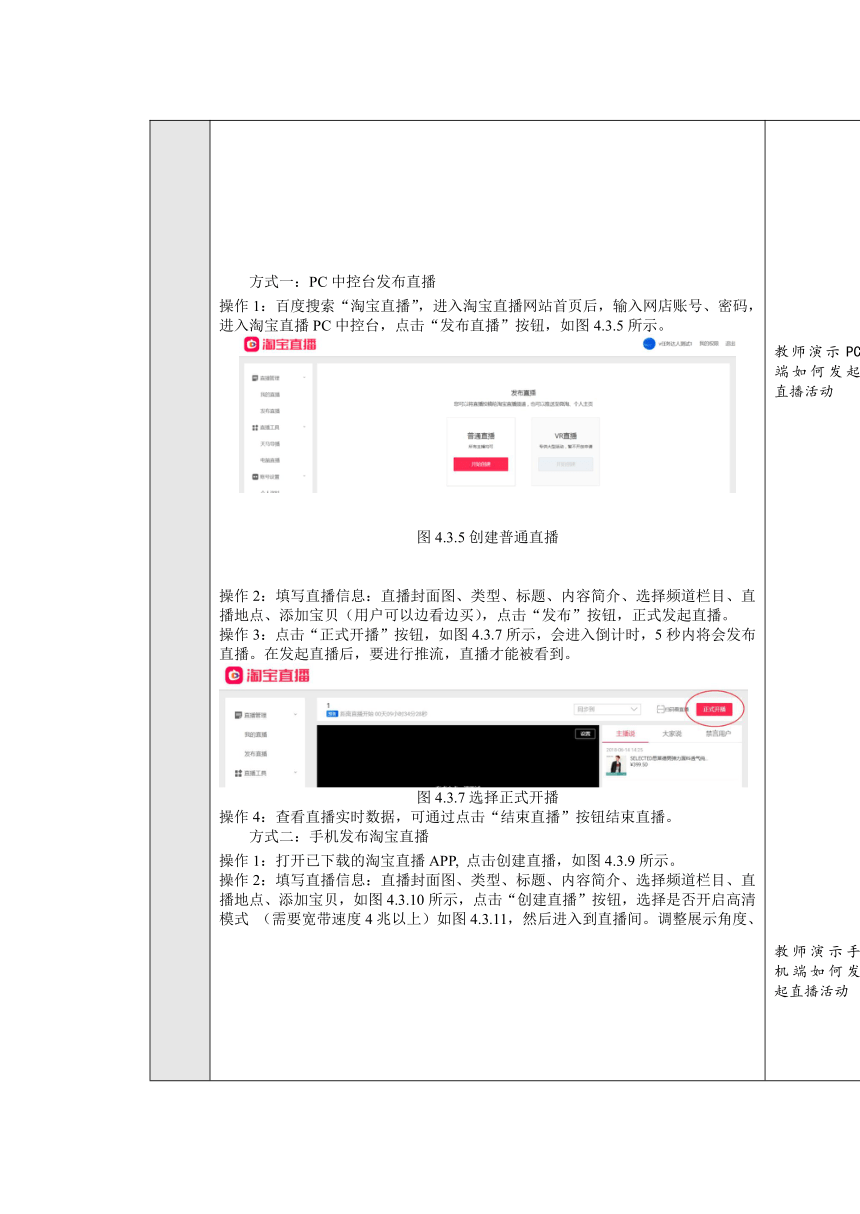Click the 淘宝直播 logo in the figure 4.3.5 screenshot
This screenshot has width=860, height=1214.
pos(279,344)
